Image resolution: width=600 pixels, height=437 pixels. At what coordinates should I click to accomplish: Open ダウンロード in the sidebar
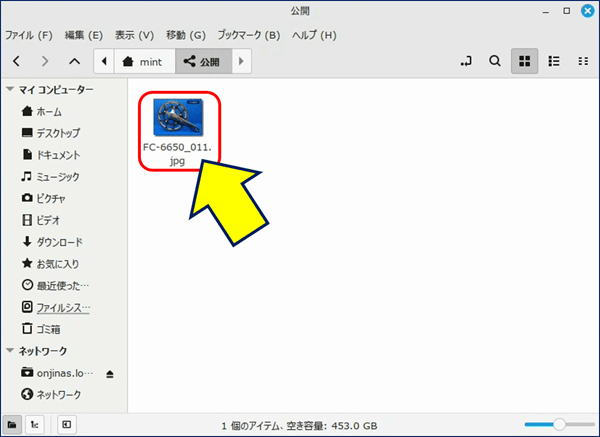point(52,242)
